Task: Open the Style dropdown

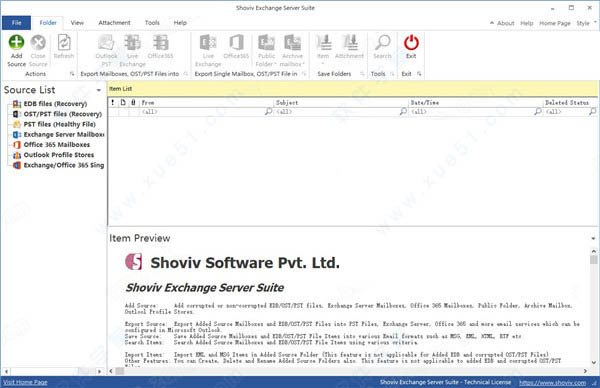Action: point(586,23)
